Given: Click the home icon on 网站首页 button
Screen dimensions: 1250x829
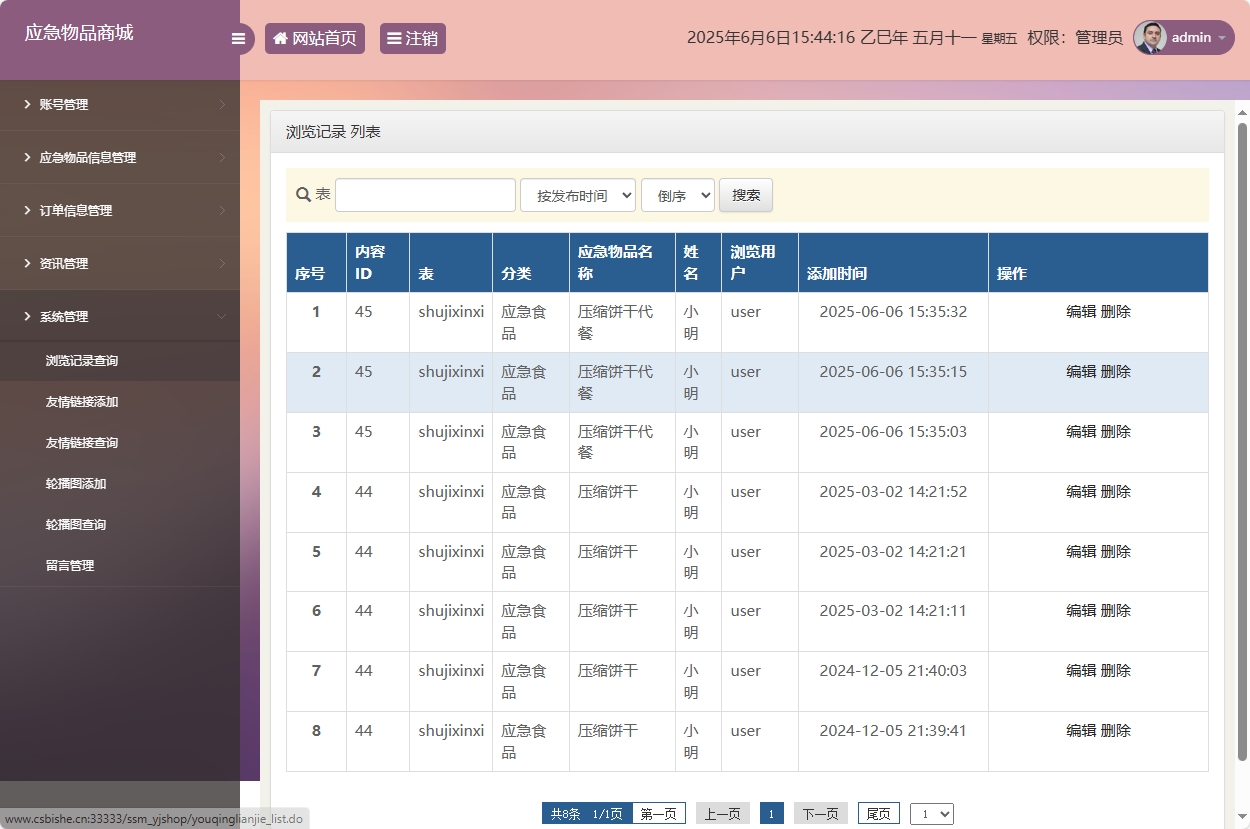Looking at the screenshot, I should click(x=280, y=39).
